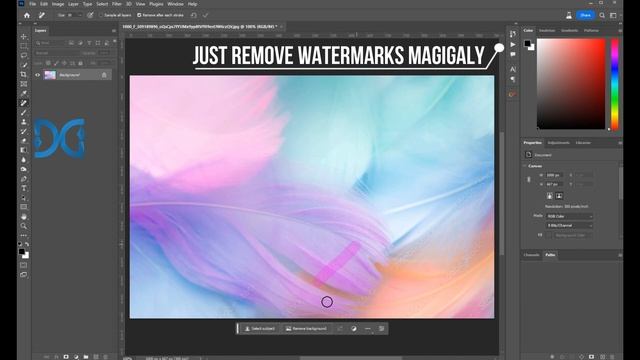Toggle Remove after each stroke checkbox
The width and height of the screenshot is (640, 360).
coord(139,15)
